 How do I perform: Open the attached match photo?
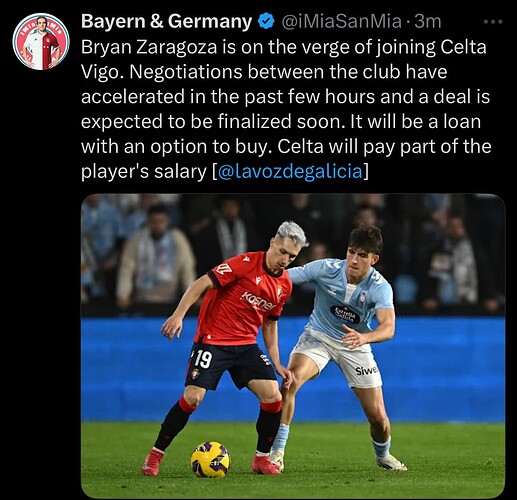293,346
